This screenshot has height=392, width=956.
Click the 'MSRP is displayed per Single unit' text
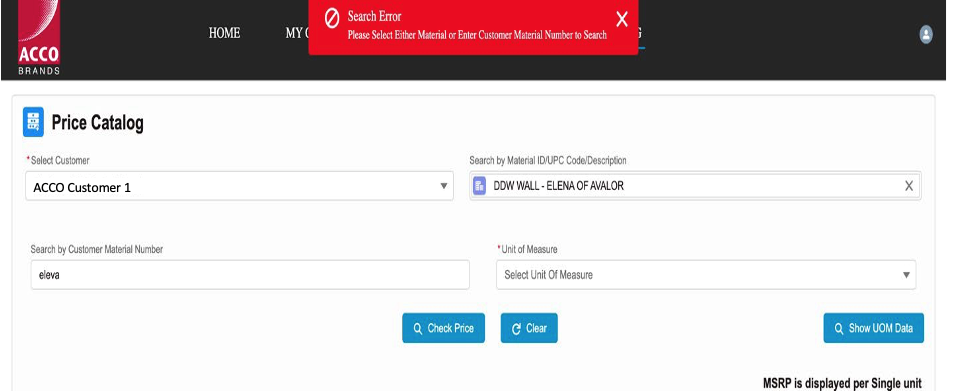842,383
